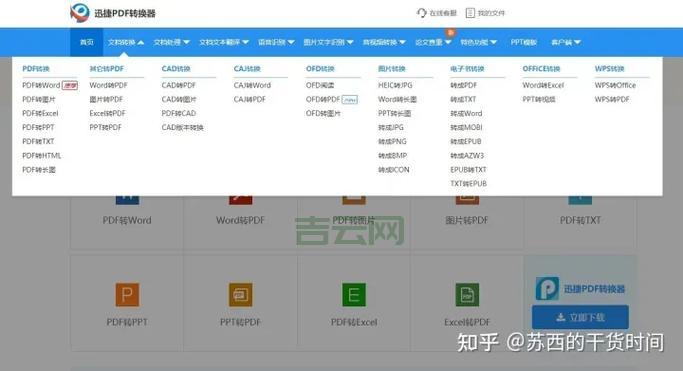
Task: Select 转成Word under 电子书转换
Action: pos(466,113)
